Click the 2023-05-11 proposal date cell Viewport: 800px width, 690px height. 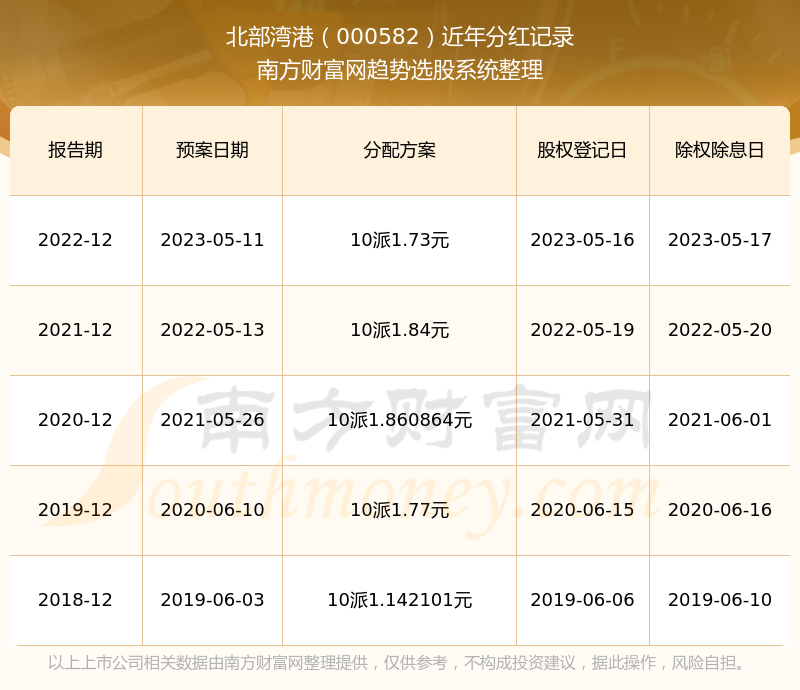pos(212,240)
